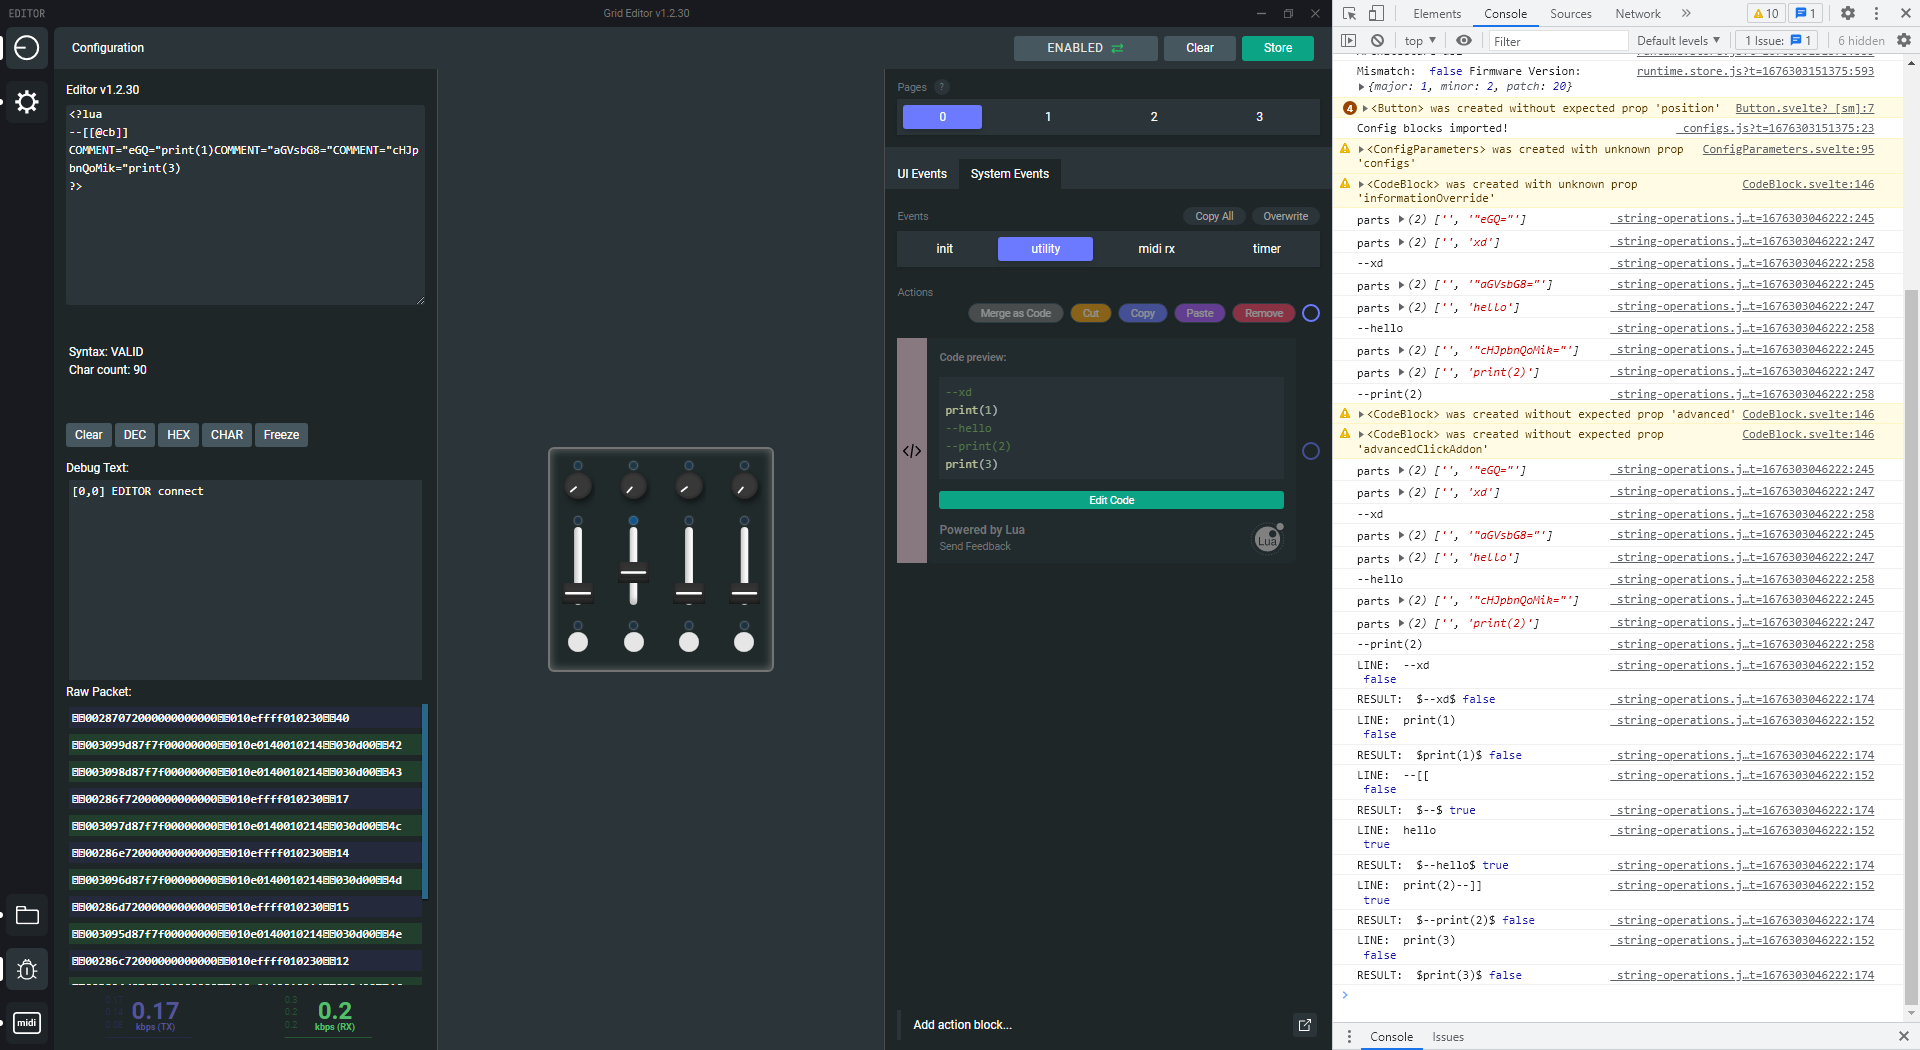
Task: Open the folder icon in the left sidebar
Action: tap(26, 915)
